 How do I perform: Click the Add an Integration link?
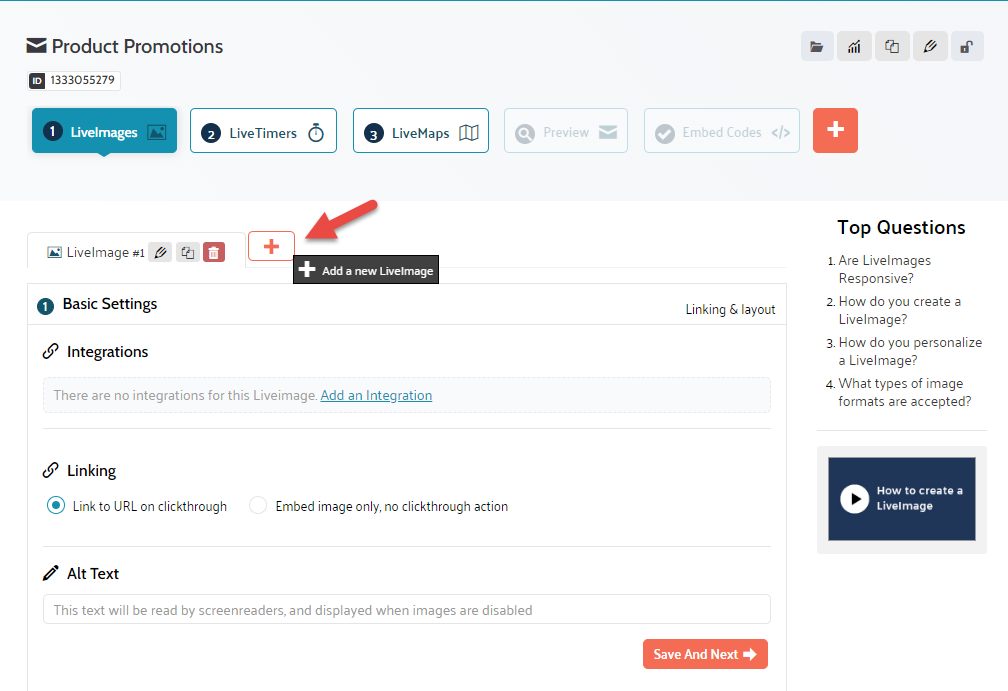[376, 395]
